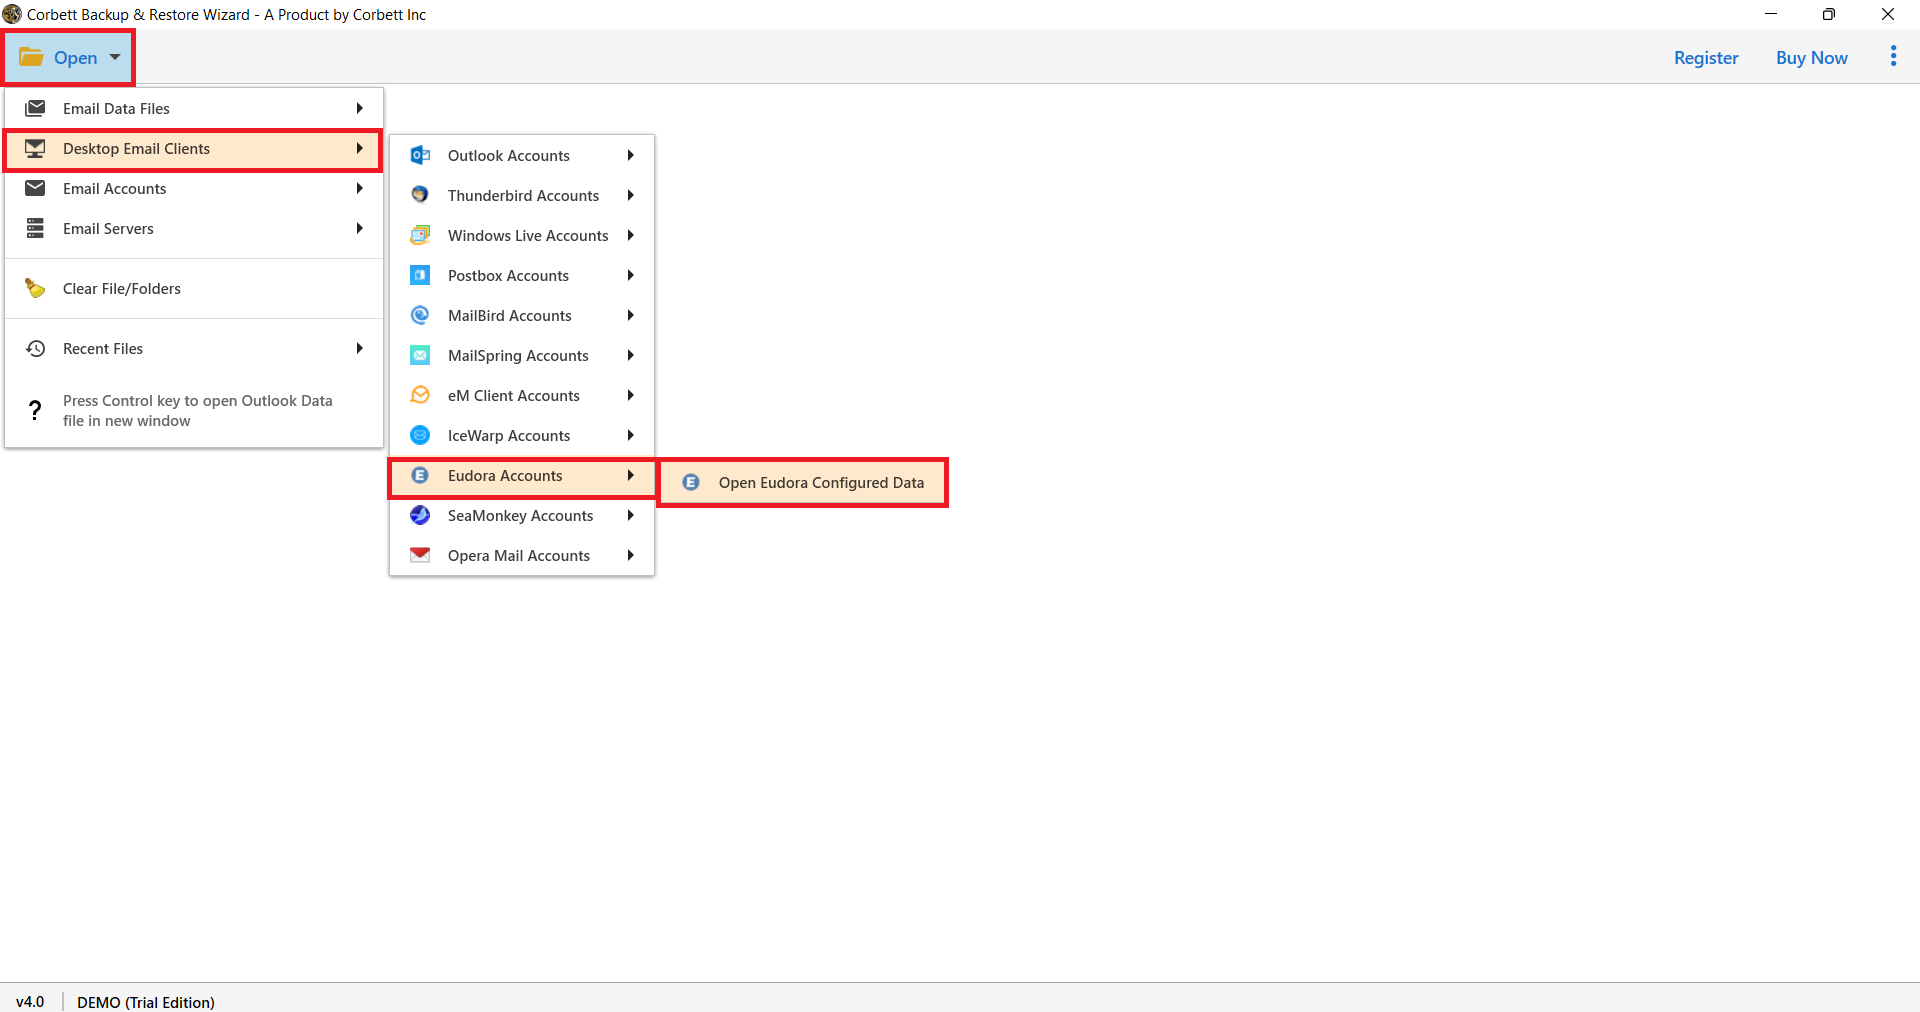Expand Email Accounts submenu arrow

359,188
